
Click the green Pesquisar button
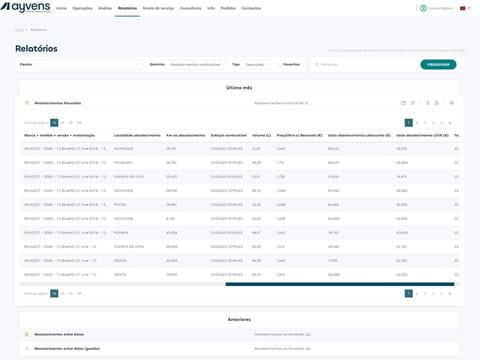pos(438,64)
